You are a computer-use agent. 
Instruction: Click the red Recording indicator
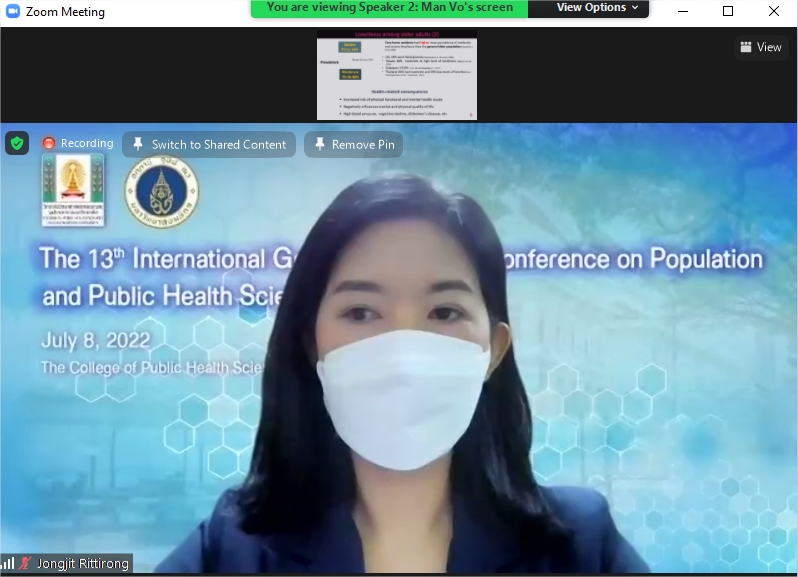(77, 143)
